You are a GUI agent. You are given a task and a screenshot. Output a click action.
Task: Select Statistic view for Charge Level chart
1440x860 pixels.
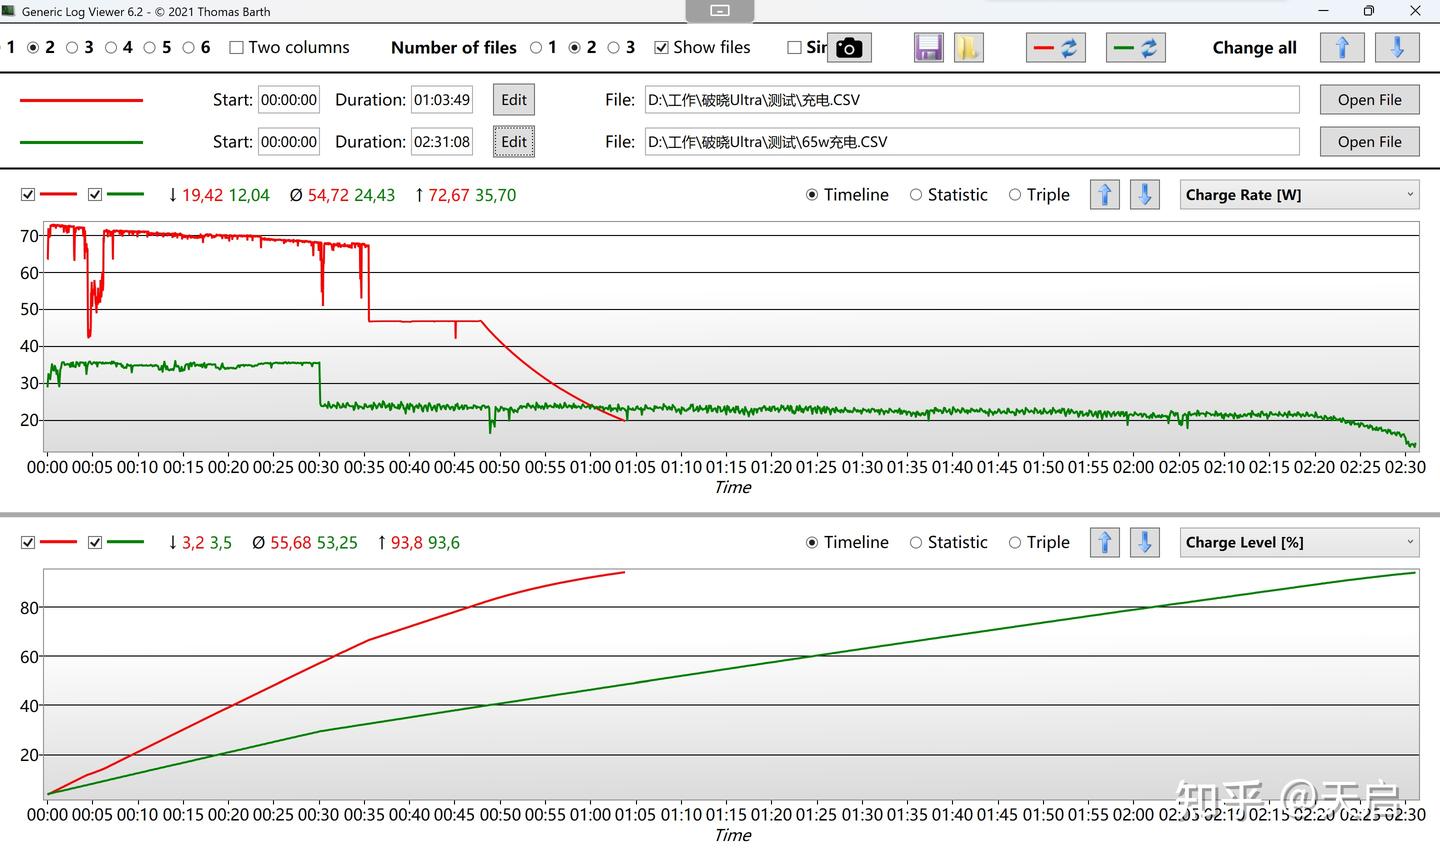point(916,542)
